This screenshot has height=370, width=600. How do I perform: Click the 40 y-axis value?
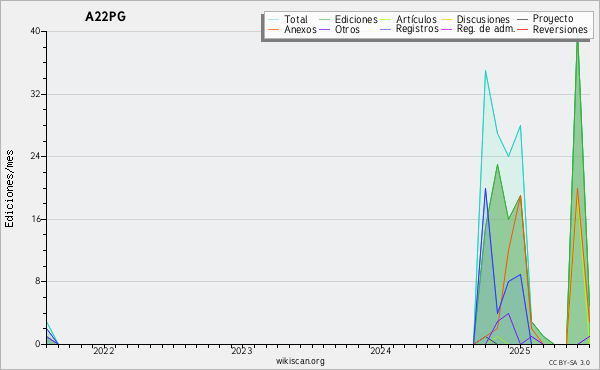[x=36, y=31]
